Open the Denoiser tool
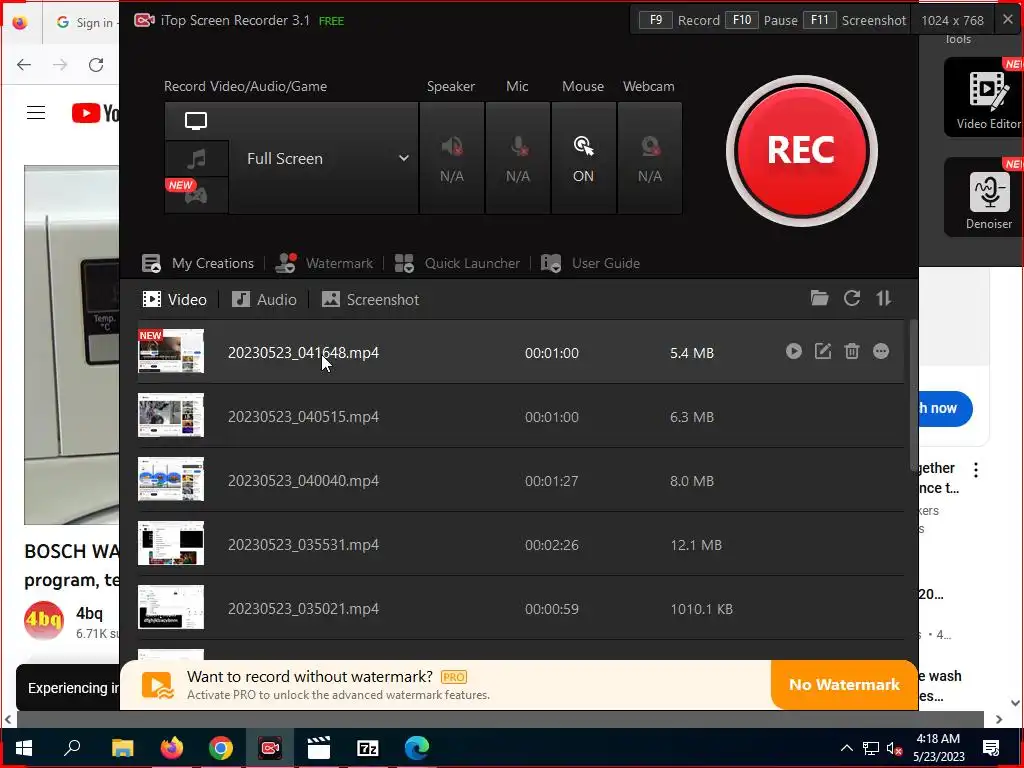 coord(987,197)
